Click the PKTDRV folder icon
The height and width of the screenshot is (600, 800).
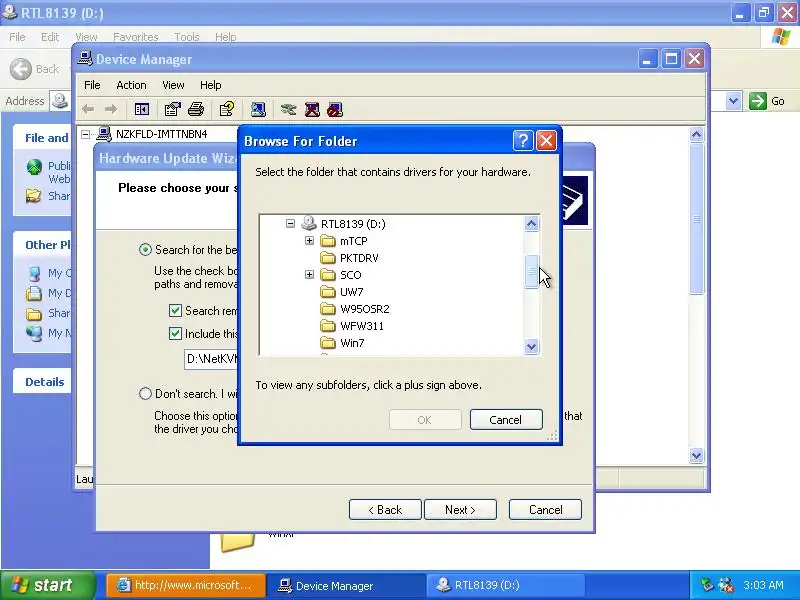tap(328, 258)
